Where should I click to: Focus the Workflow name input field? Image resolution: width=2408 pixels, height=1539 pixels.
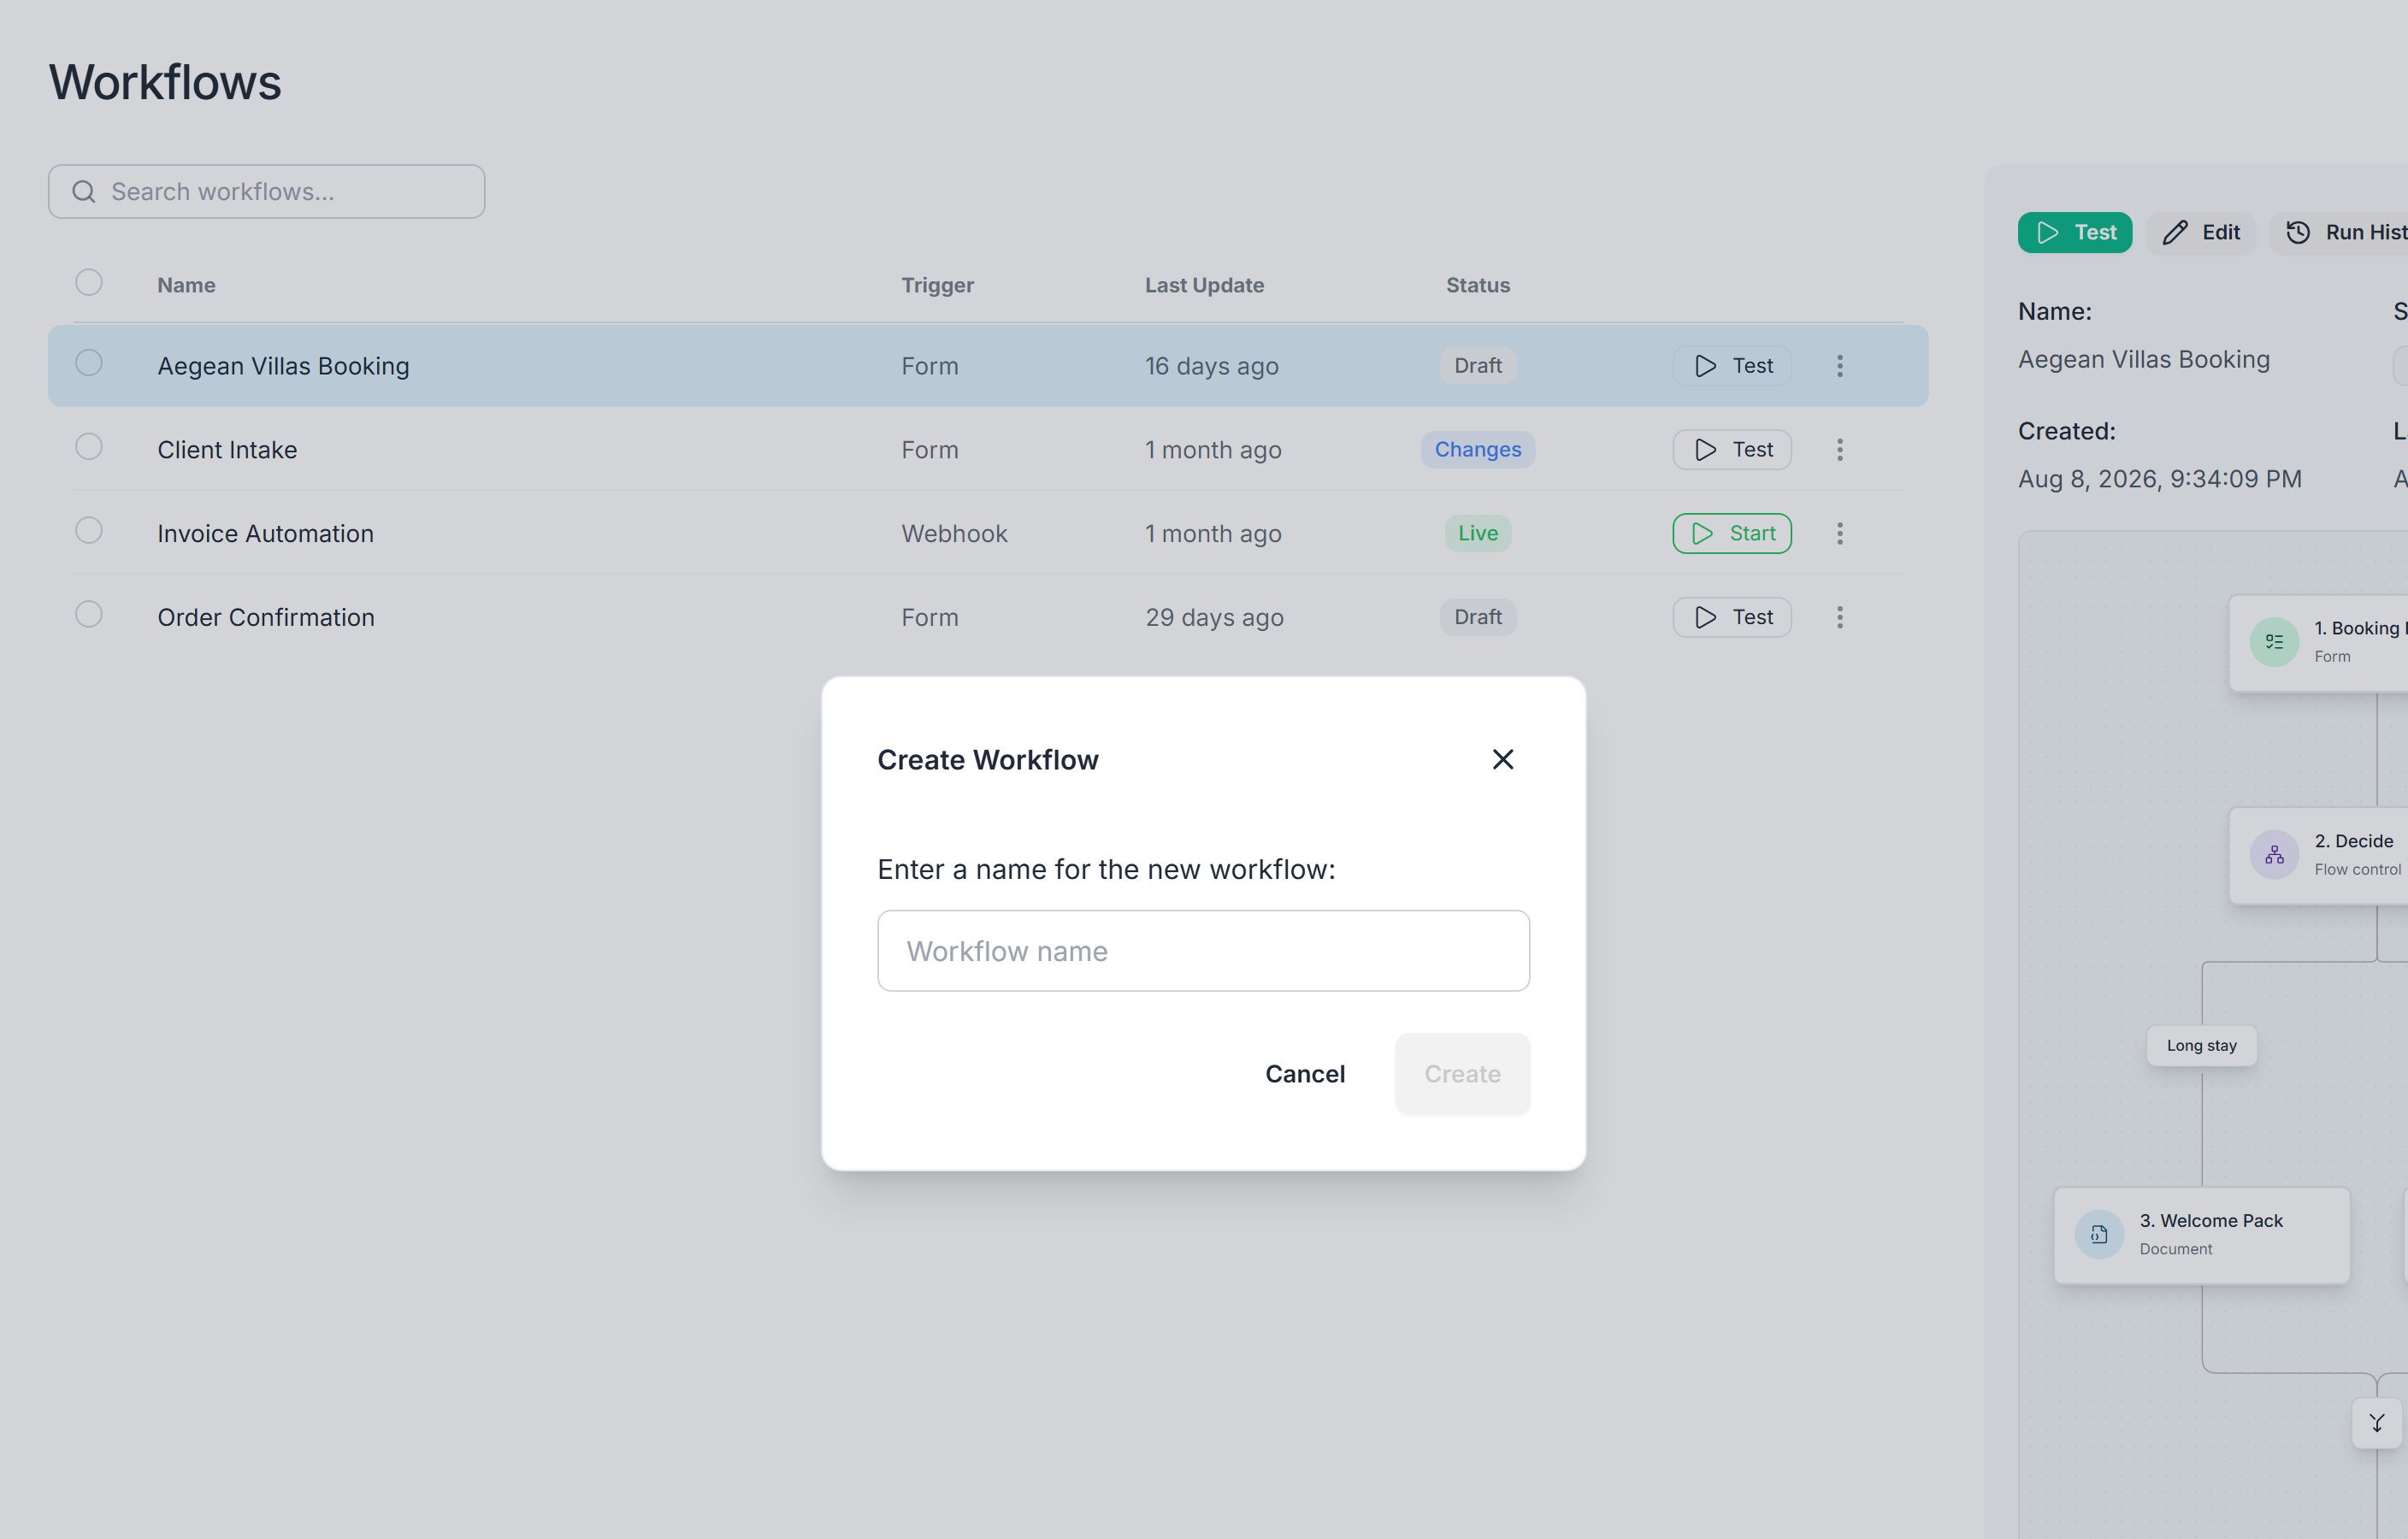click(1203, 950)
